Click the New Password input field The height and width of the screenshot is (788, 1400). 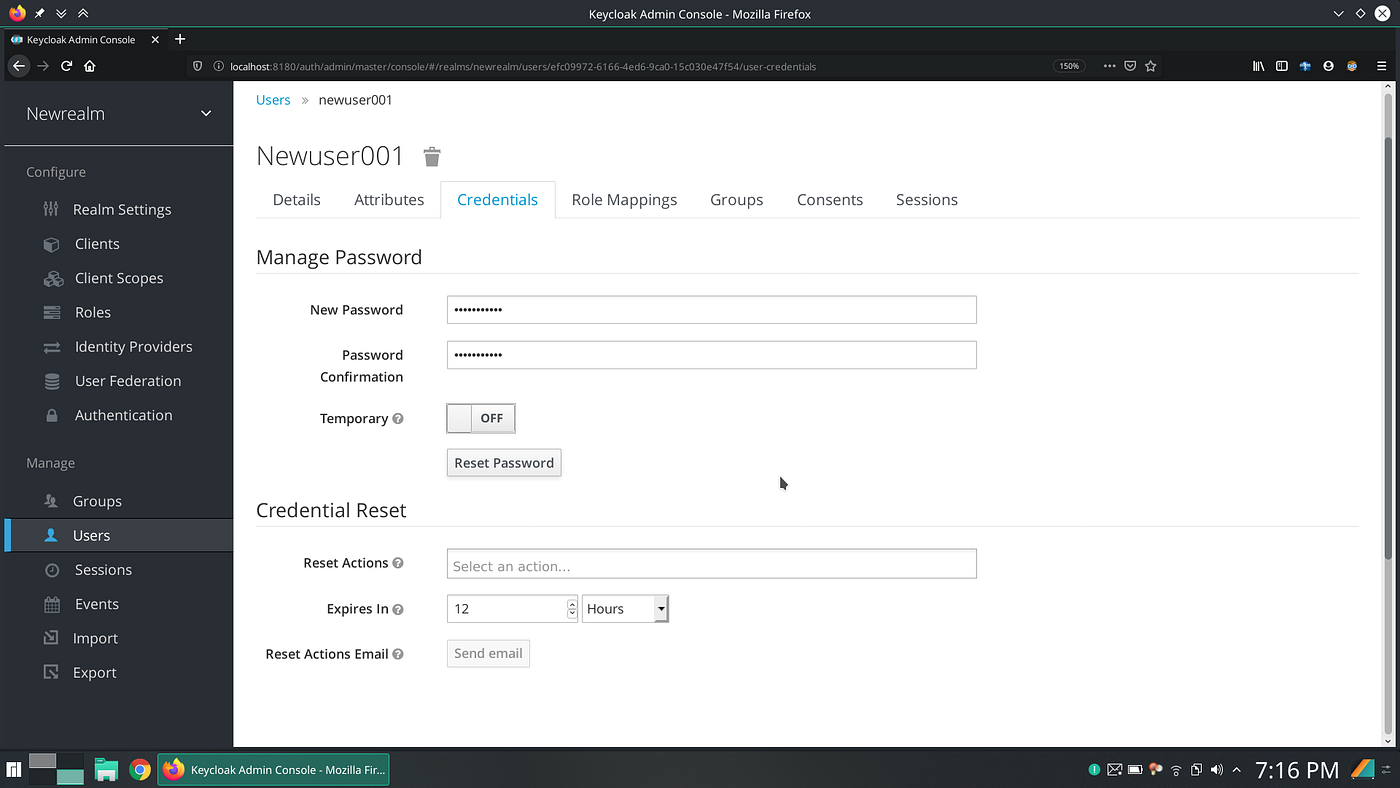711,309
